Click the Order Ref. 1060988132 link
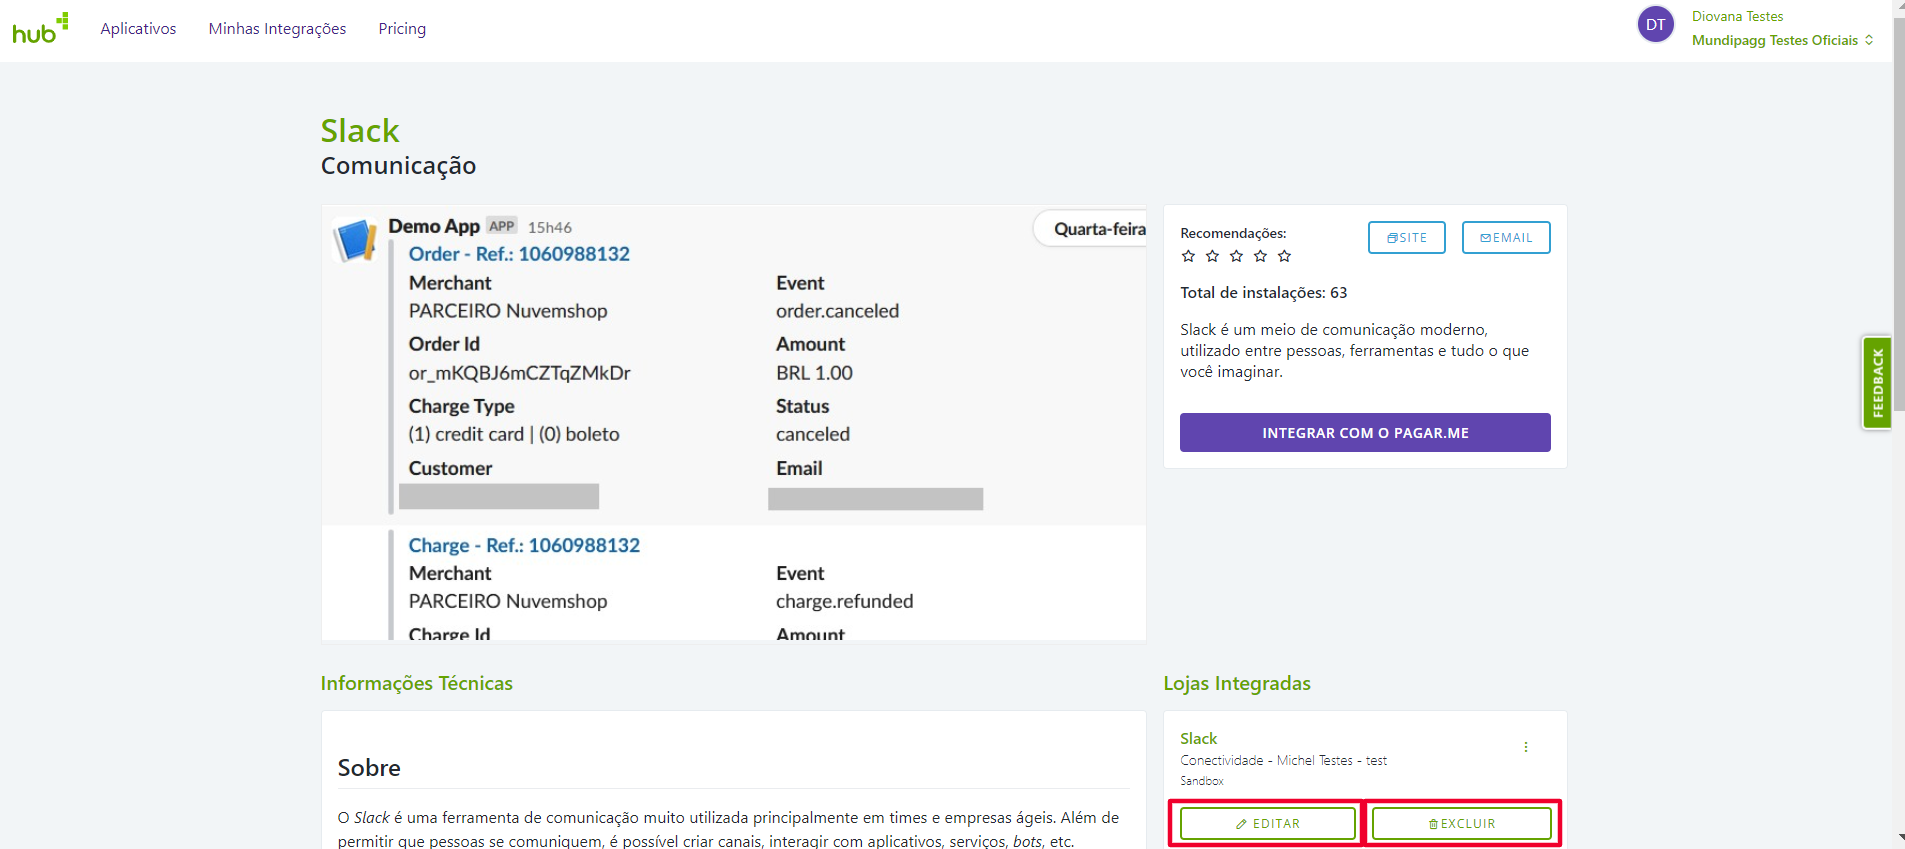The image size is (1905, 849). (519, 254)
